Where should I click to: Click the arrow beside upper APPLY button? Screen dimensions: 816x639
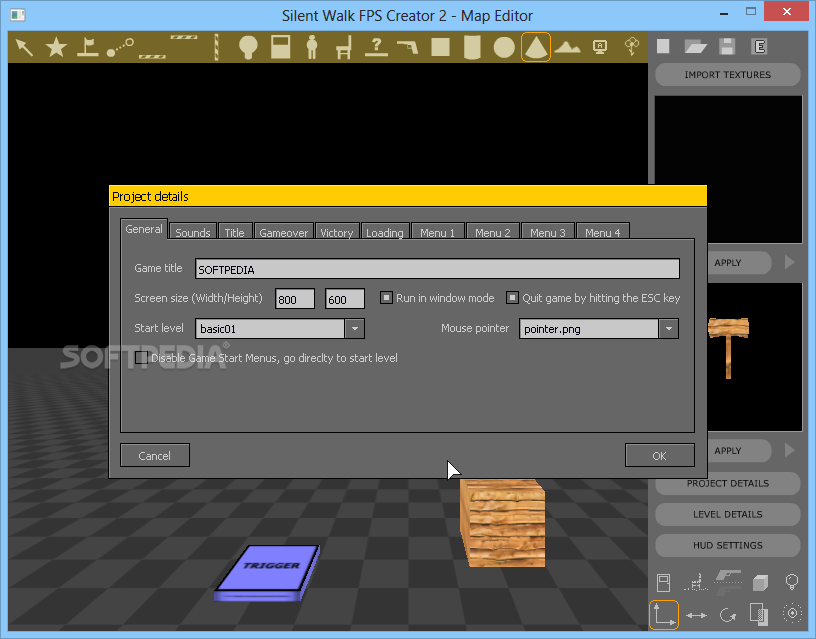789,262
